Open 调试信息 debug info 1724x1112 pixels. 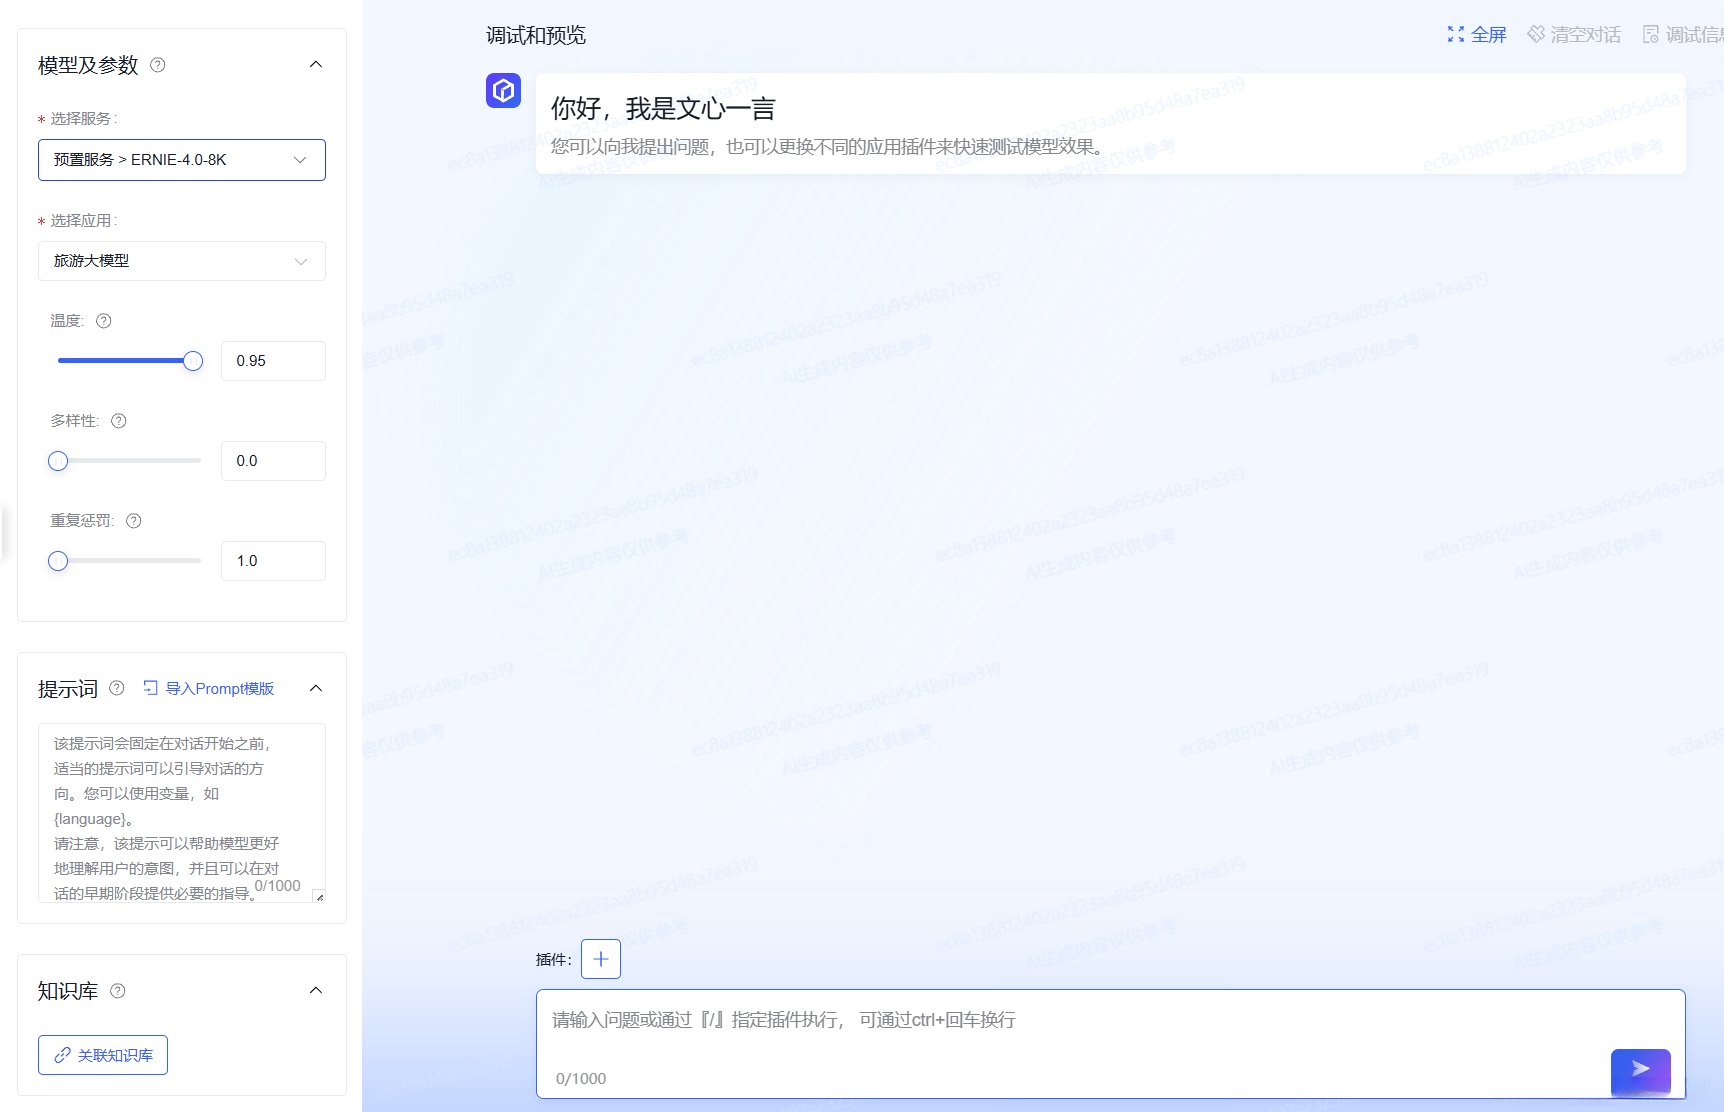pos(1683,35)
